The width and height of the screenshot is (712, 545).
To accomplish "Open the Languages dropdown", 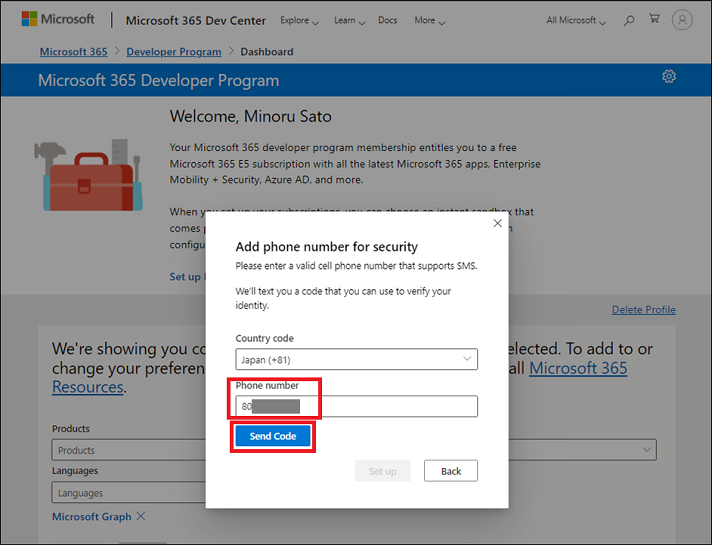I will tap(129, 493).
